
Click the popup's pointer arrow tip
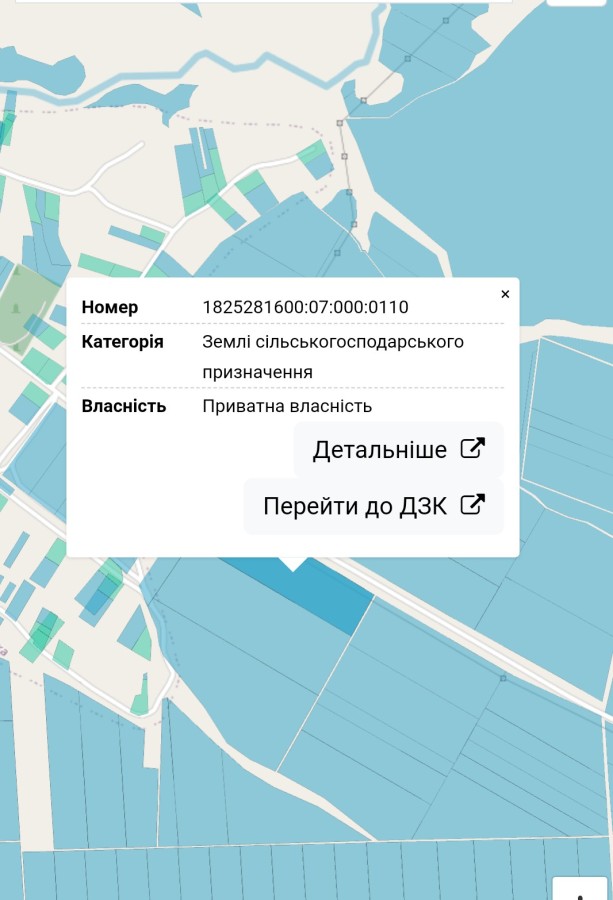[292, 567]
